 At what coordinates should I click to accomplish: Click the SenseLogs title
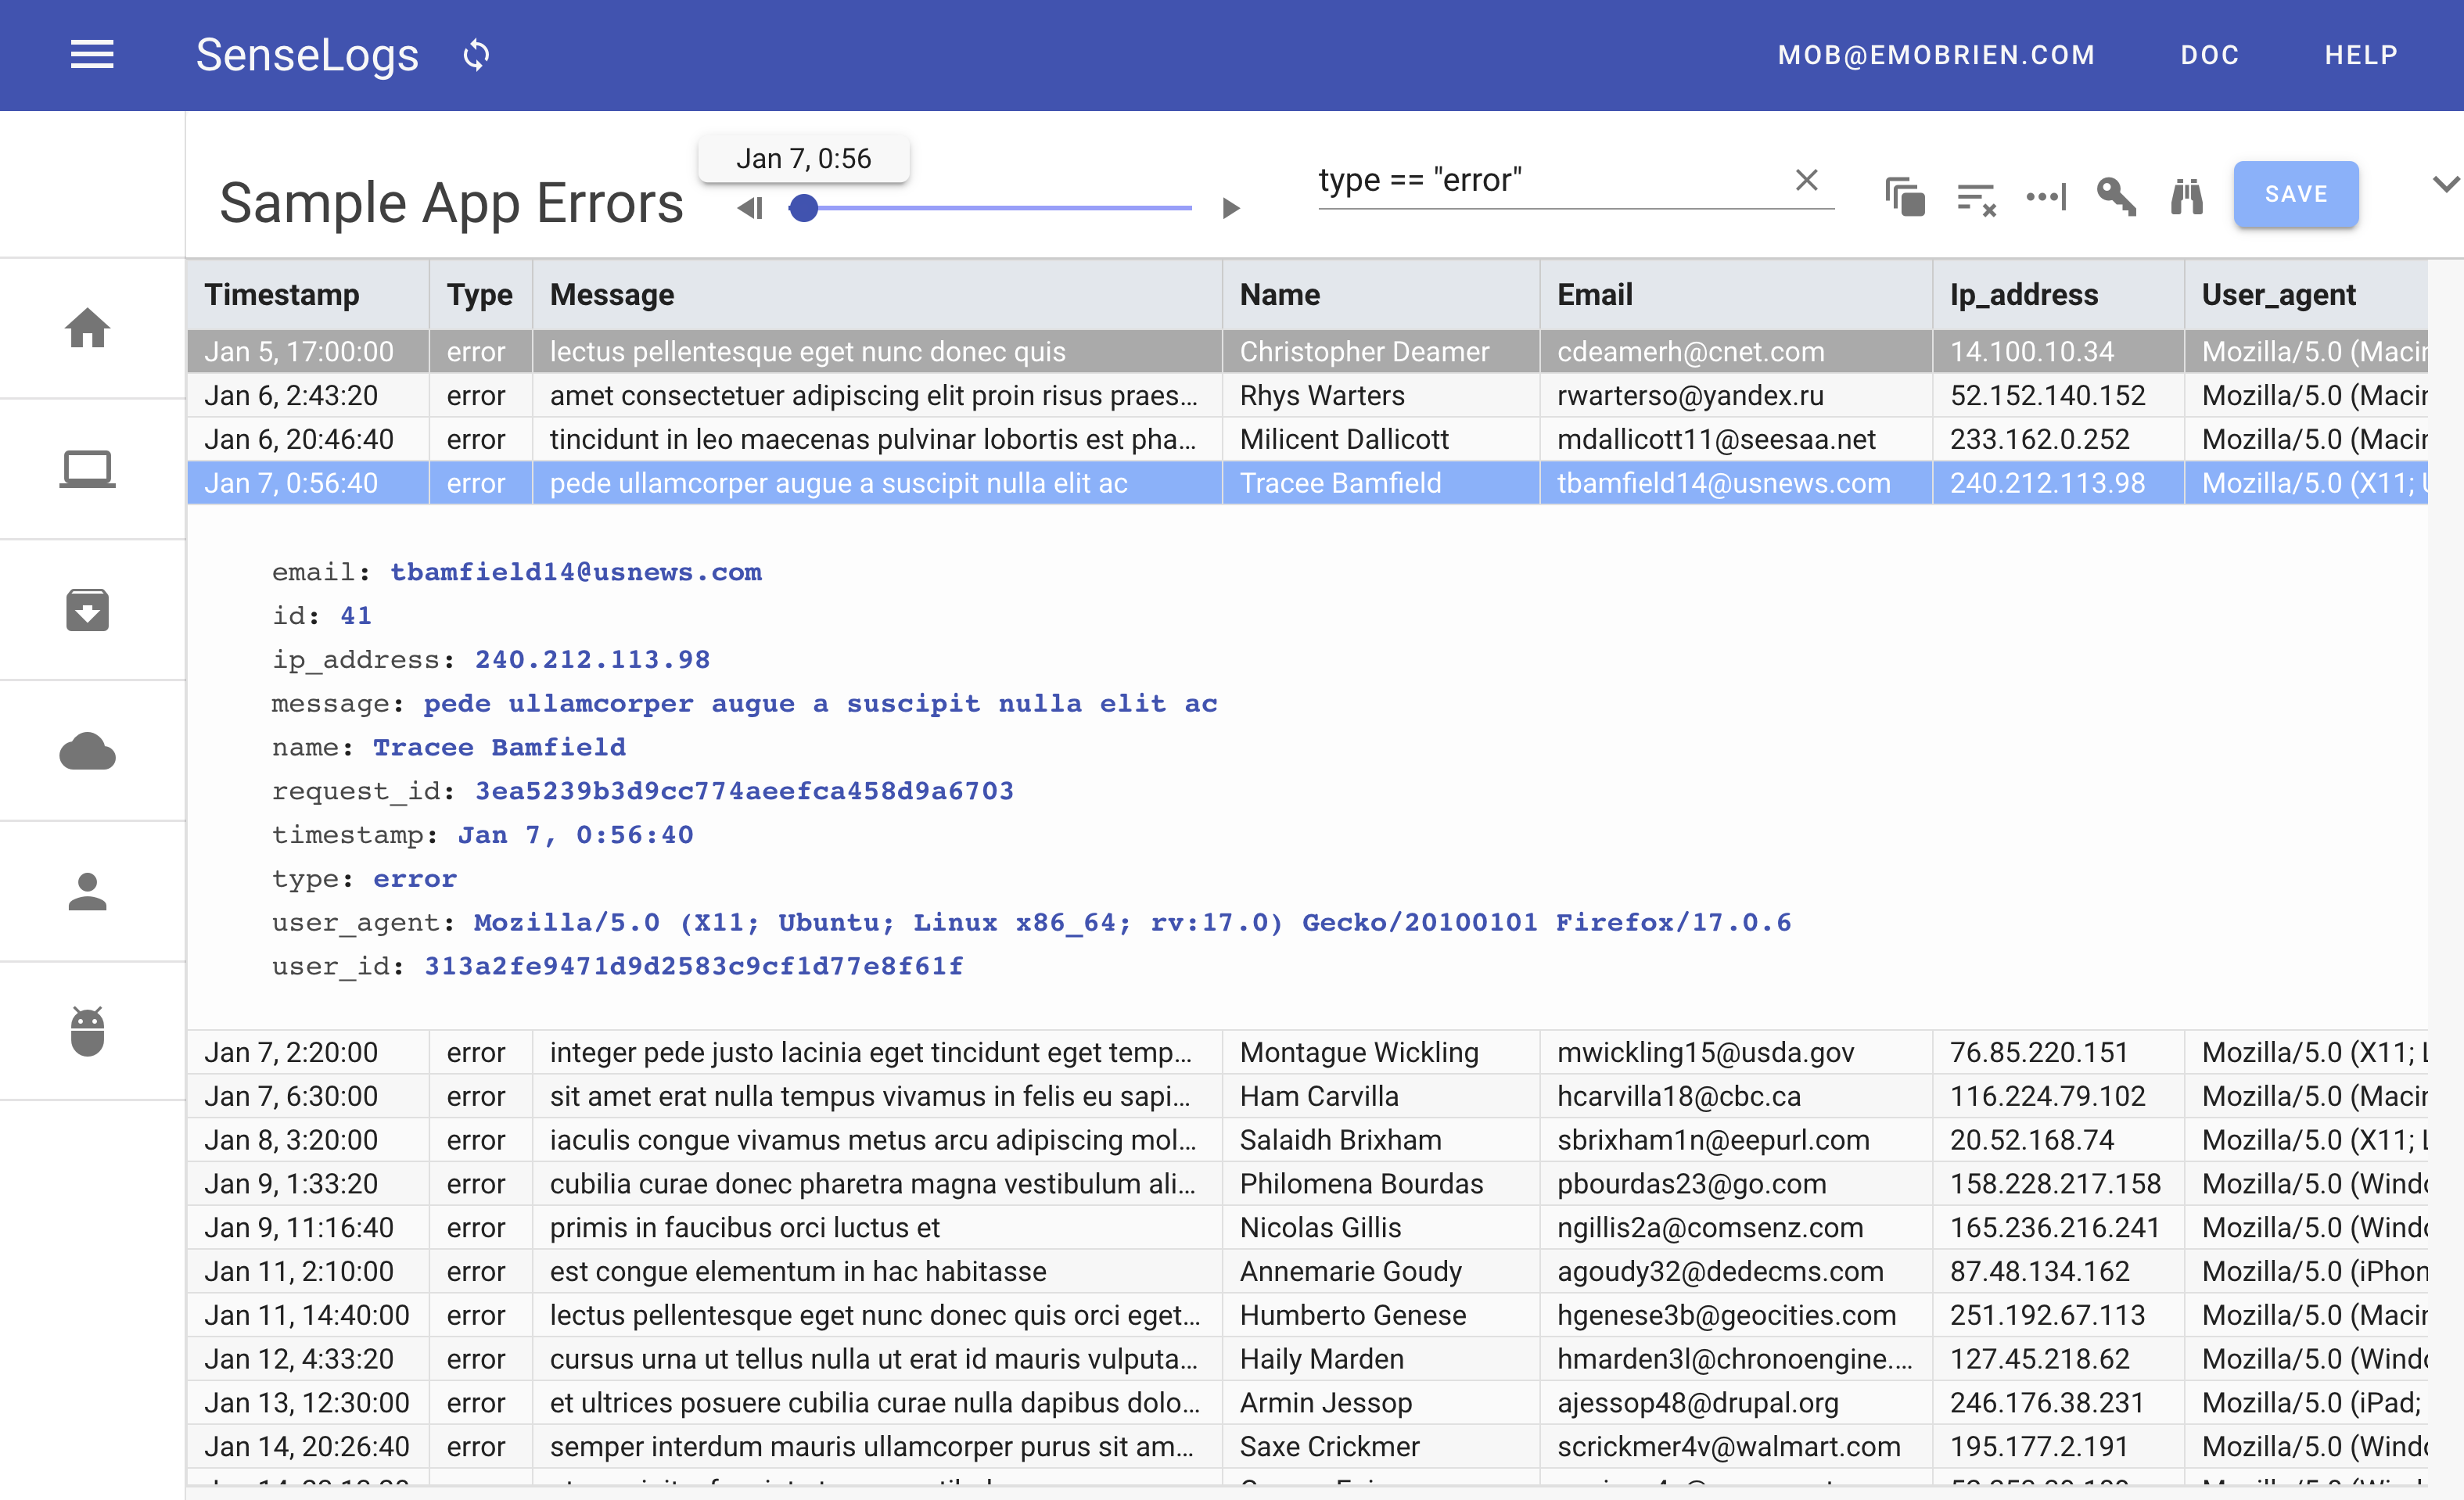click(x=306, y=55)
